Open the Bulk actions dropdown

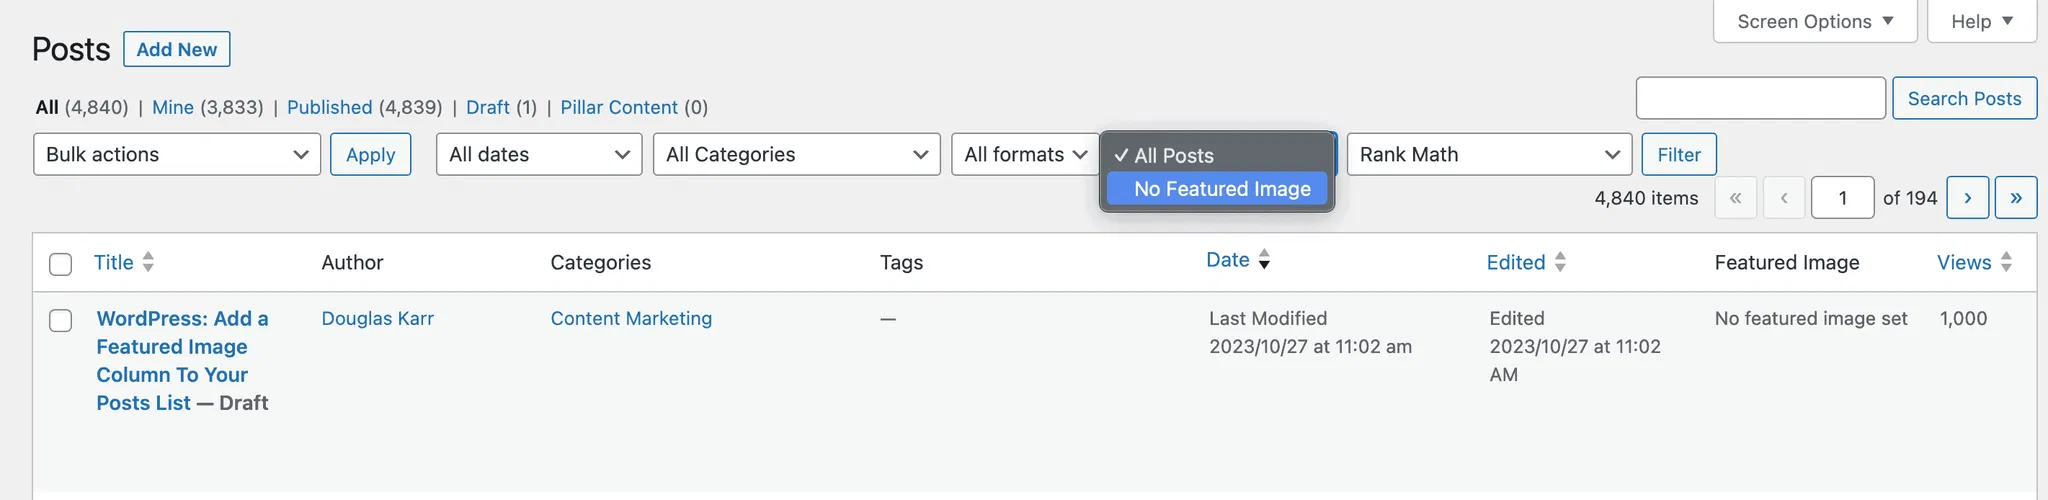click(x=177, y=154)
